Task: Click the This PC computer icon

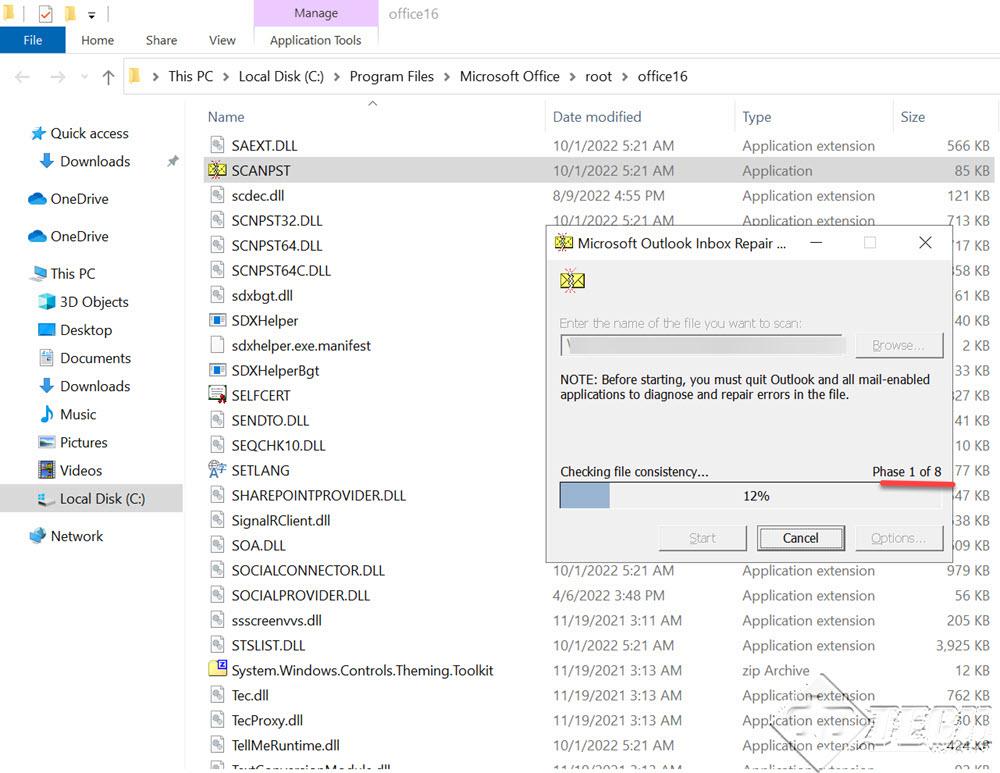Action: [x=39, y=274]
